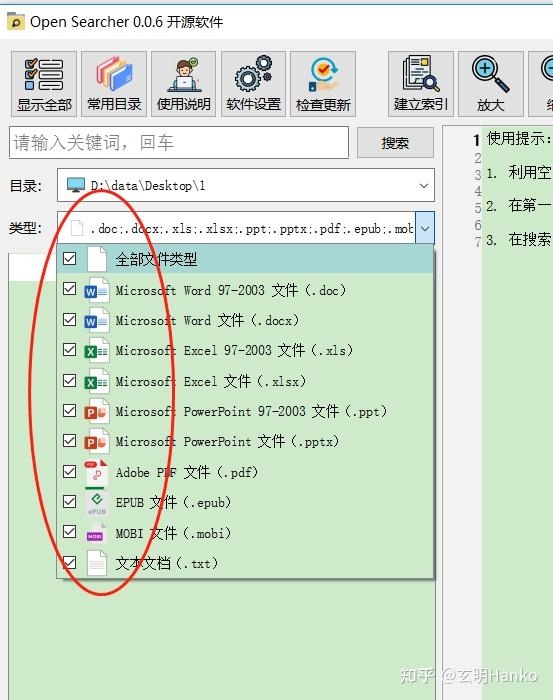Uncheck the Adobe PDF (.pdf) checkbox
553x700 pixels.
pyautogui.click(x=70, y=471)
